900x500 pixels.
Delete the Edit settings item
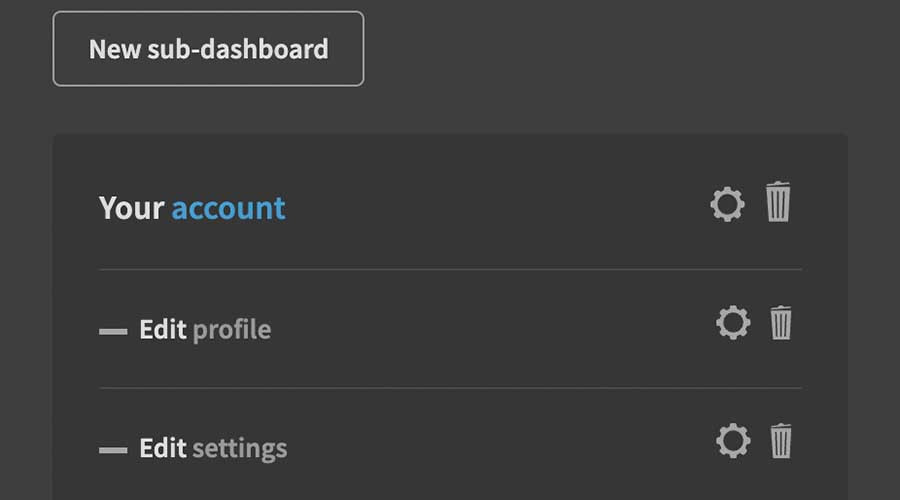tap(781, 441)
